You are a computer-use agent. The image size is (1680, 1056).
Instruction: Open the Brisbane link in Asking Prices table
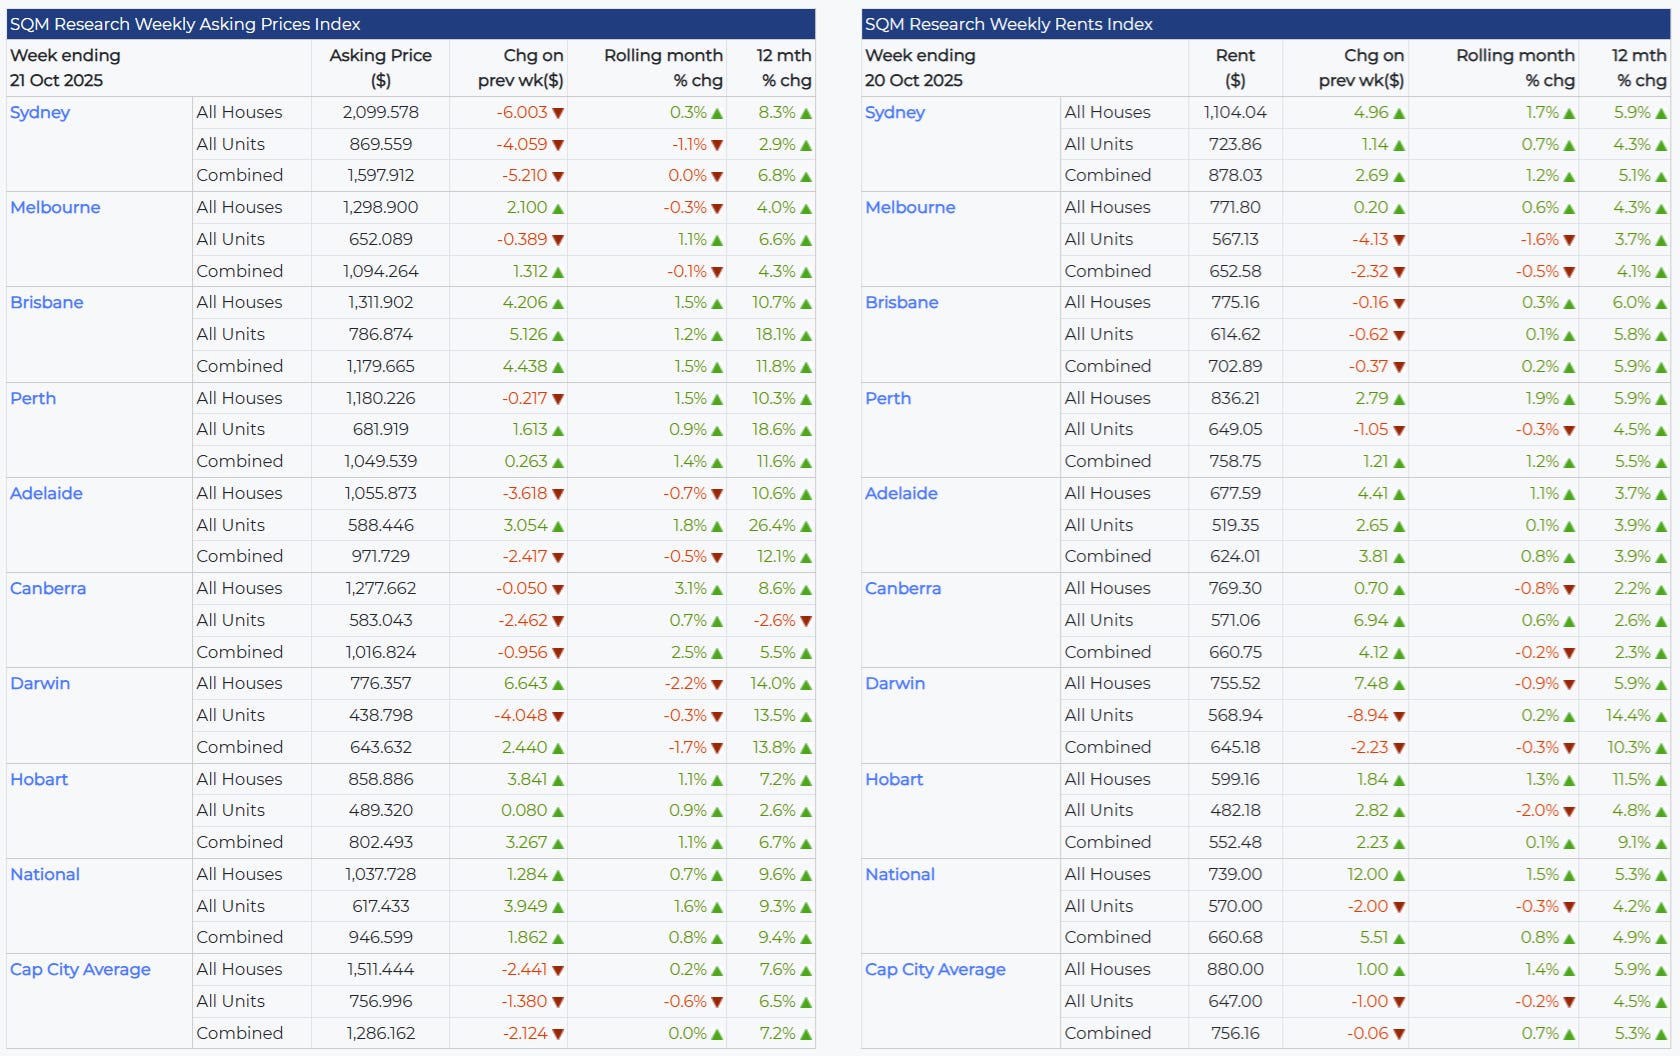[47, 303]
